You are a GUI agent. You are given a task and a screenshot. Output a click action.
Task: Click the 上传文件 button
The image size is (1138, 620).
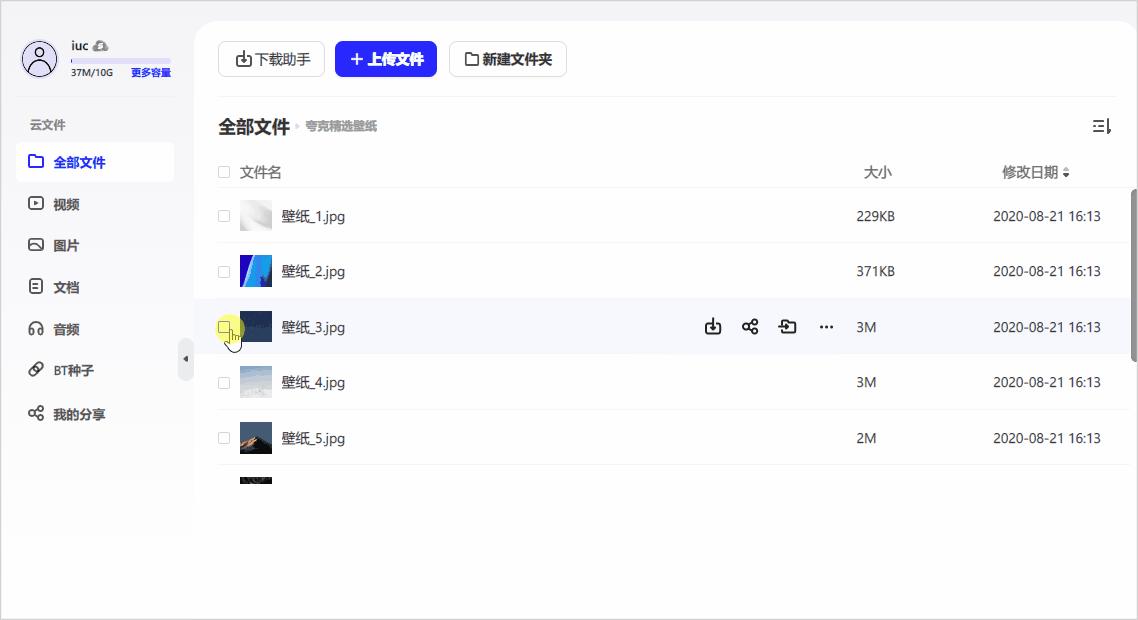(386, 59)
